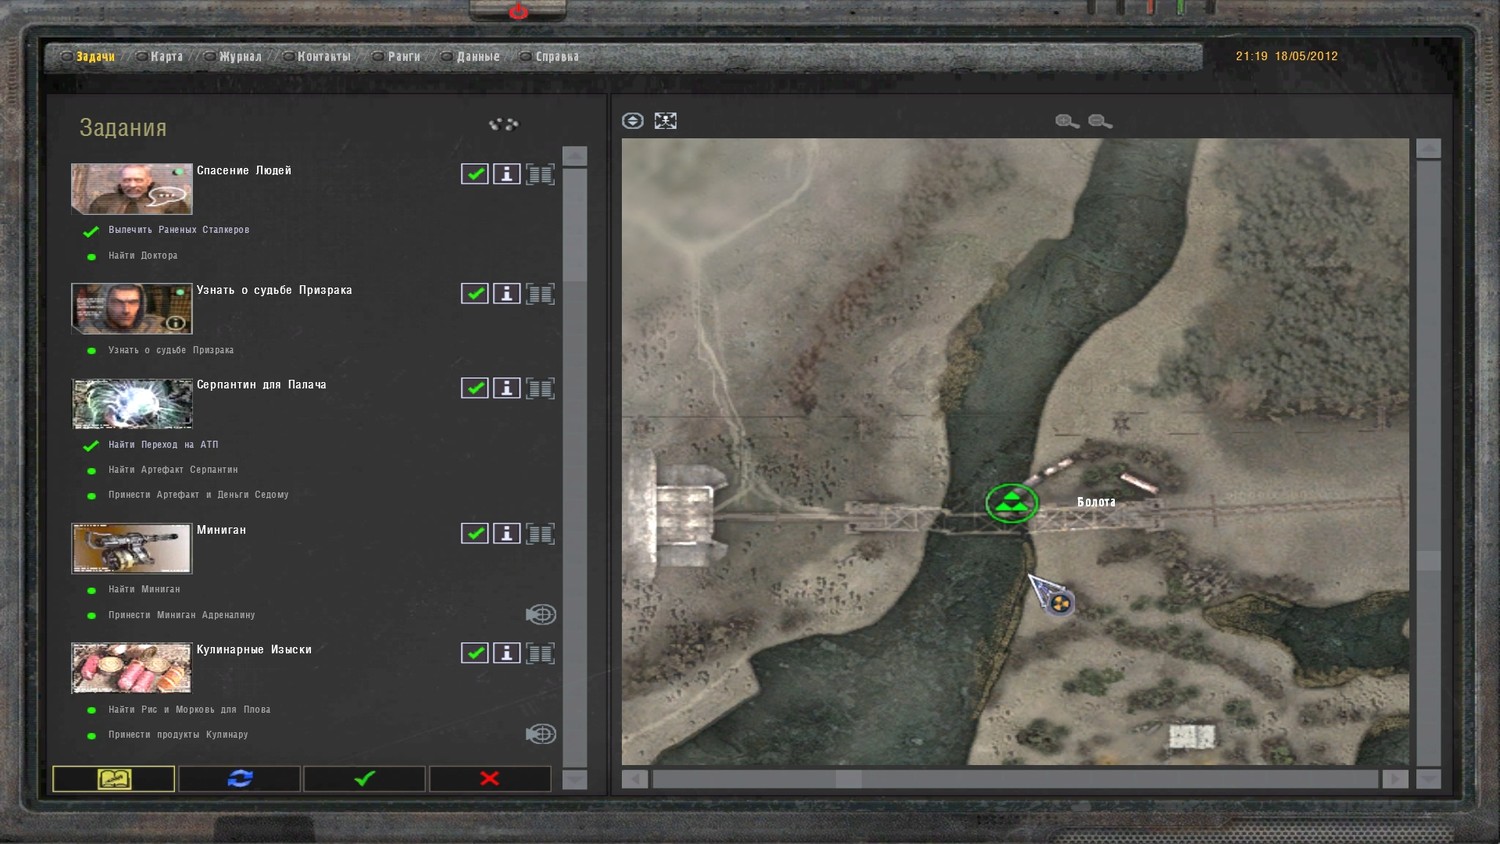Screen dimensions: 1500x844
Task: Click list icon of Кулинарные Изыски task
Action: (x=540, y=653)
